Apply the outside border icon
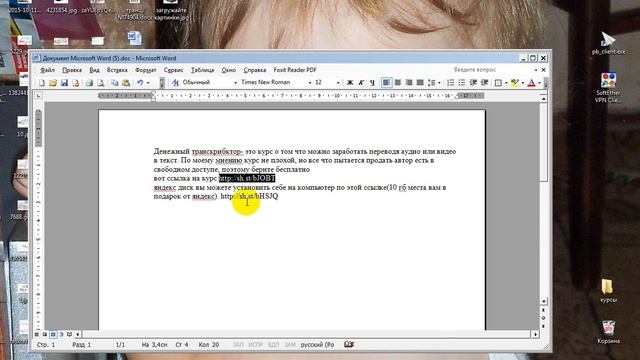Image resolution: width=640 pixels, height=360 pixels. coord(498,83)
